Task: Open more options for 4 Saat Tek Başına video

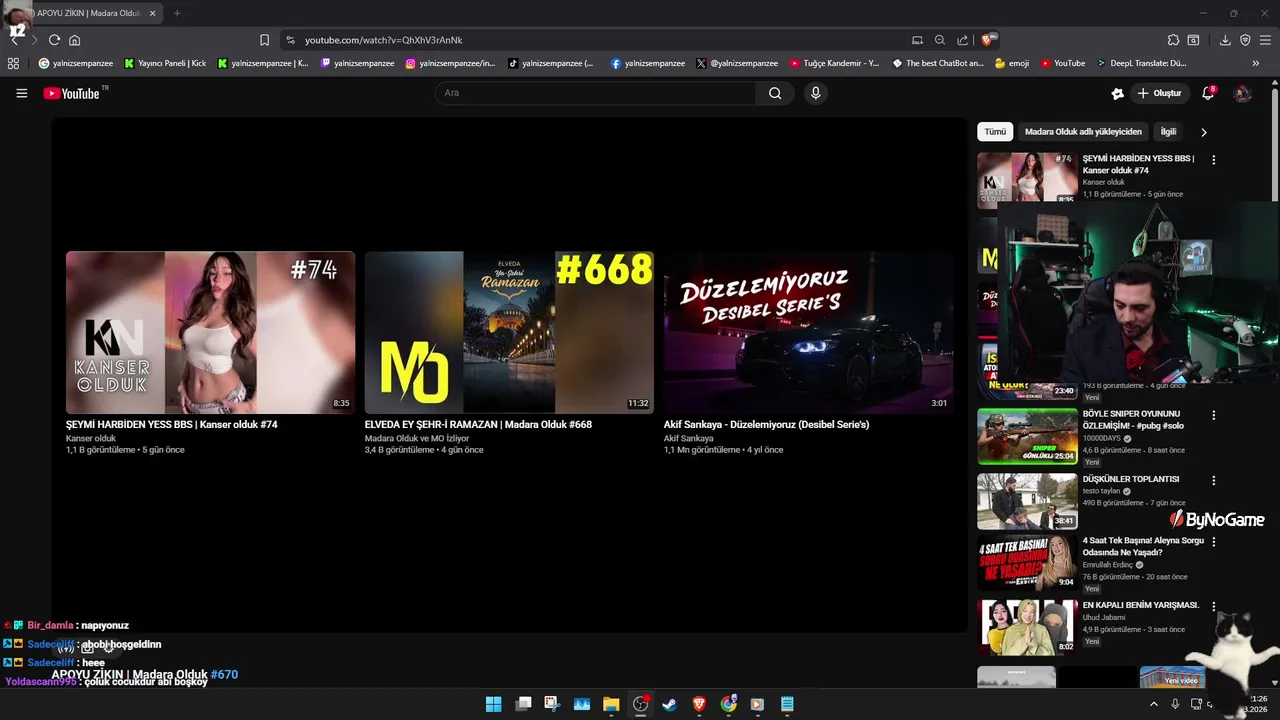Action: (1214, 542)
